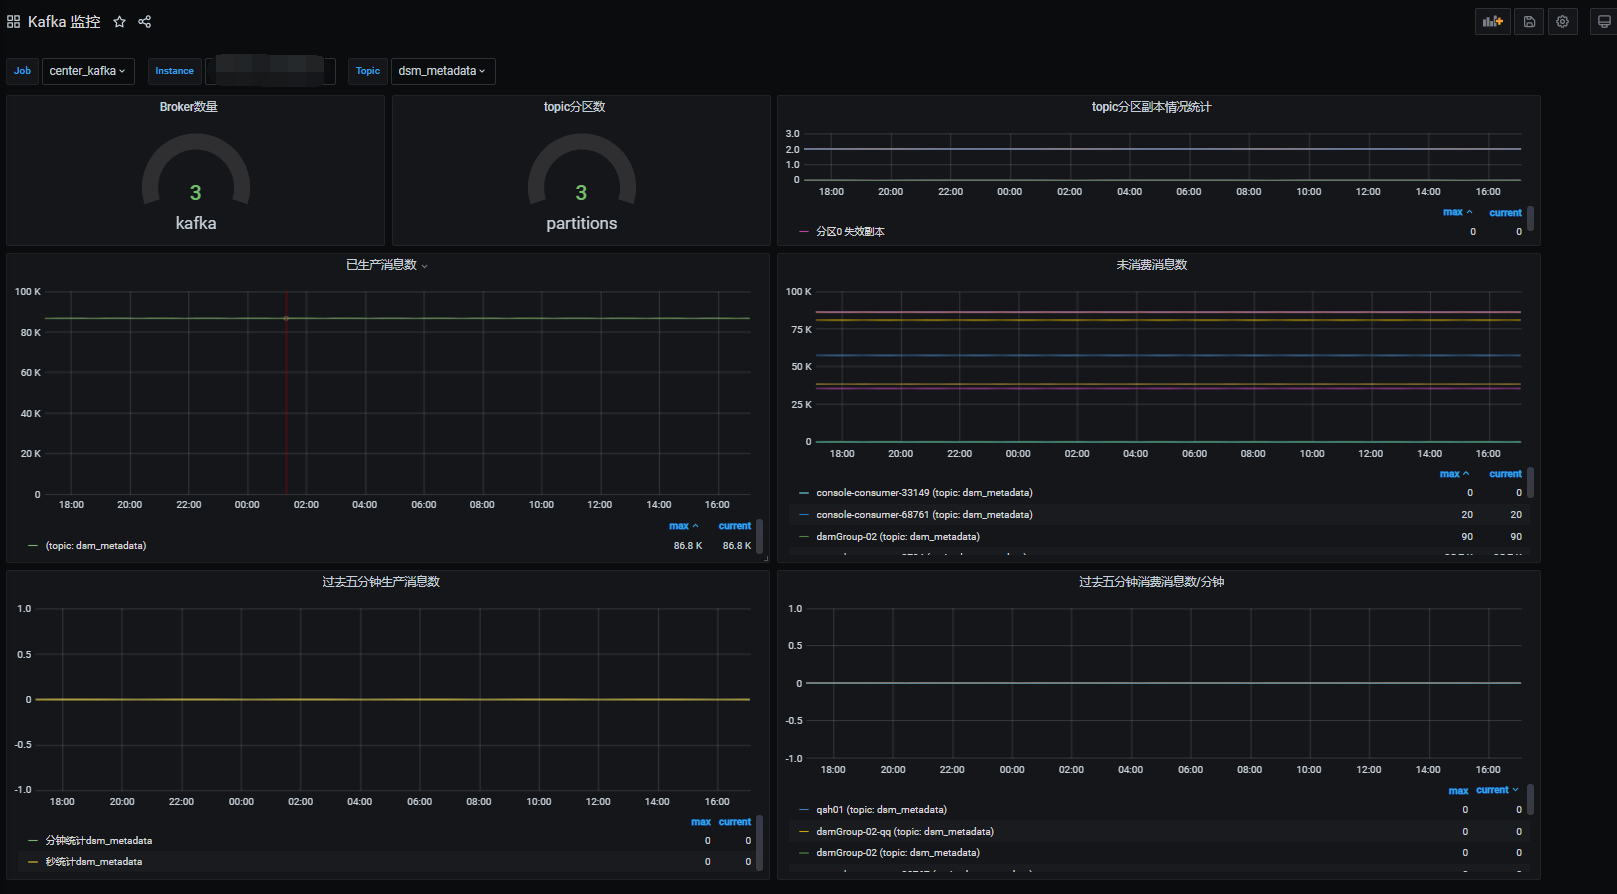Sort by max in 过去五分钟生产消息数 legend
1617x894 pixels.
coord(701,822)
